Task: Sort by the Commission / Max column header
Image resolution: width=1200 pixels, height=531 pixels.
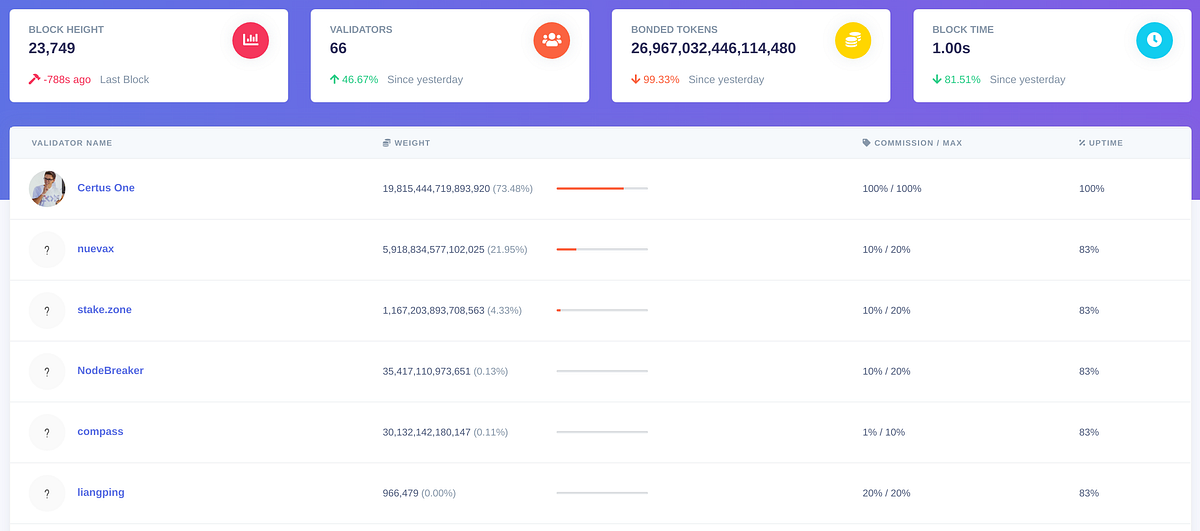Action: coord(912,143)
